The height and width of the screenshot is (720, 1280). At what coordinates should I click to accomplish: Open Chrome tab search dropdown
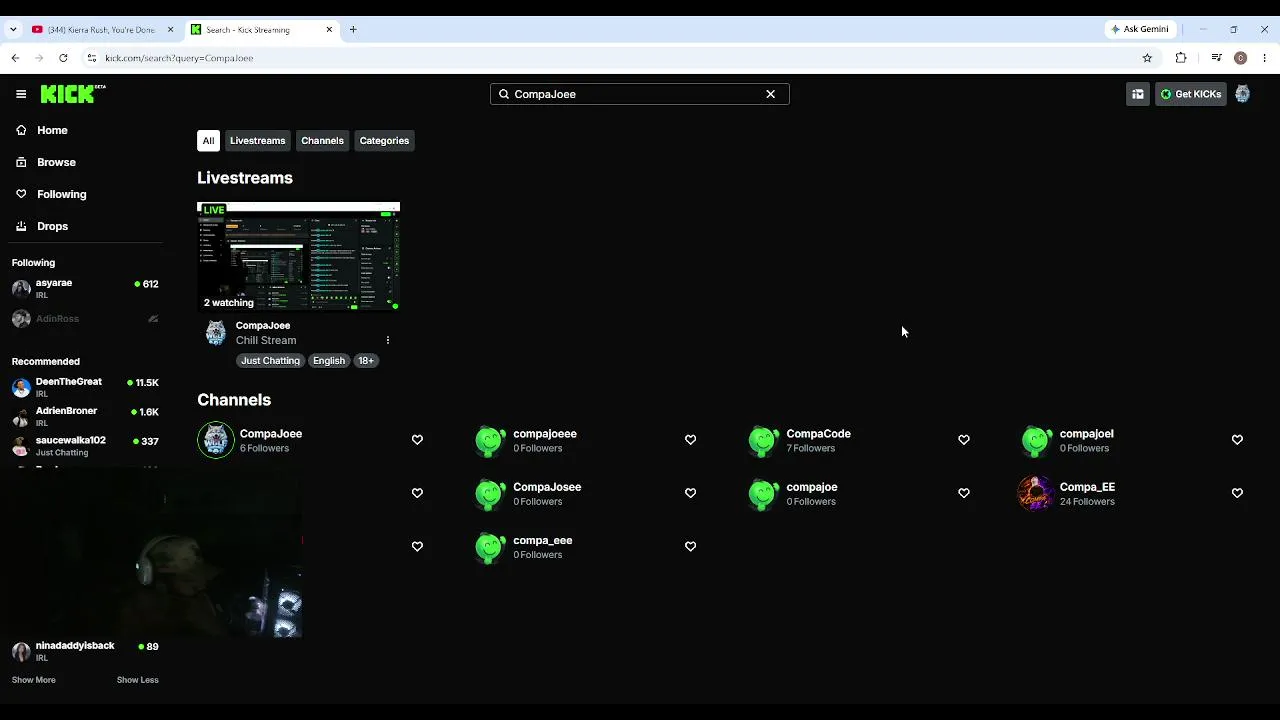13,30
